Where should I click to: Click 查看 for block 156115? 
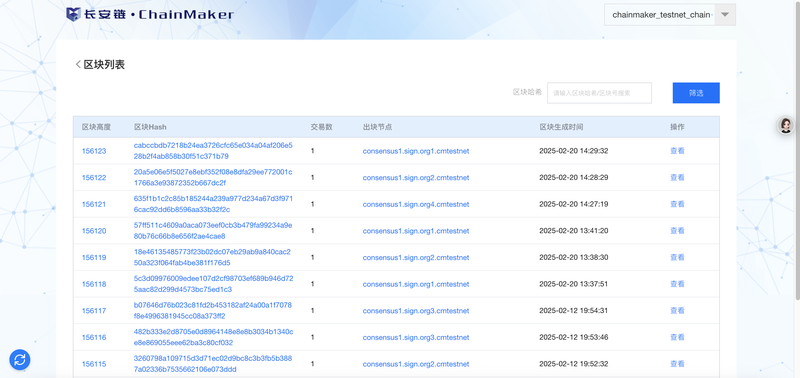677,364
